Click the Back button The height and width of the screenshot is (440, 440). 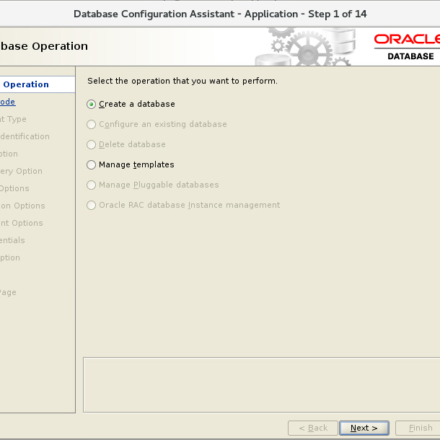click(313, 428)
